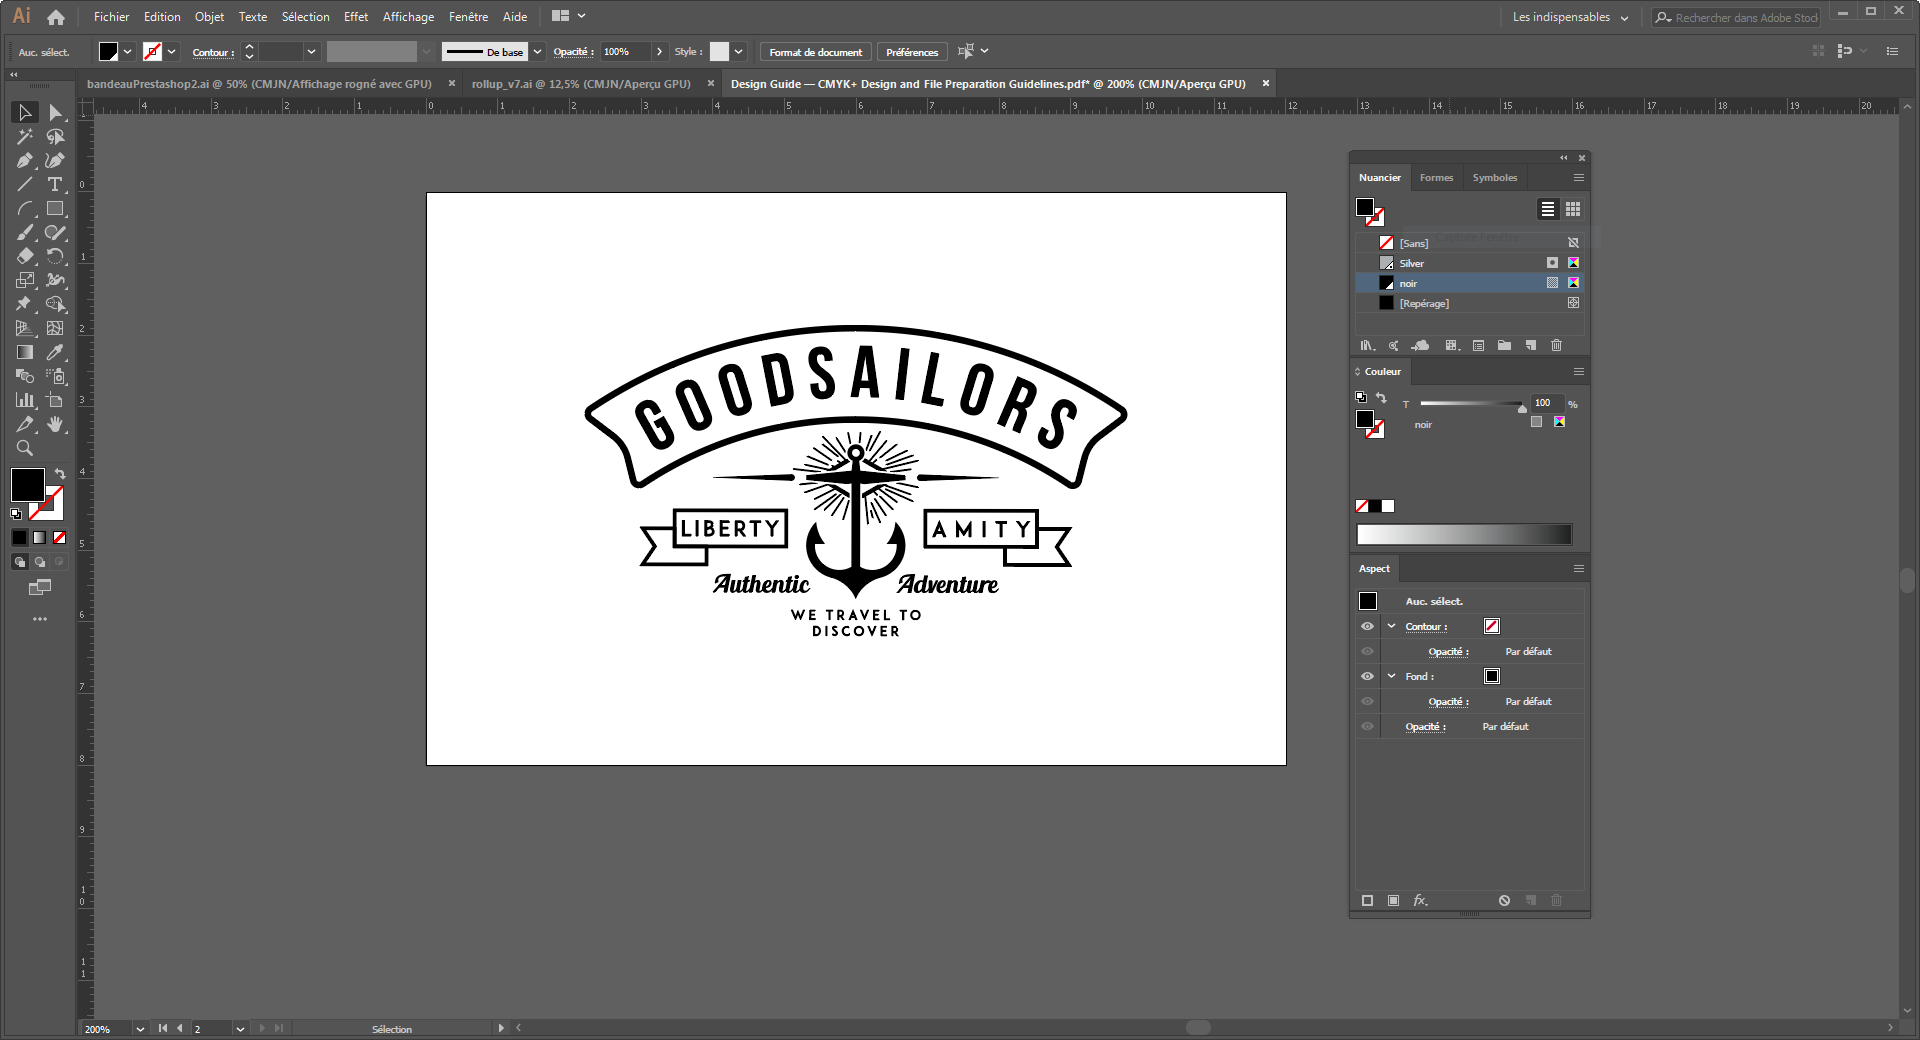Toggle the eye icon beside the bottom Opacité row

click(1367, 727)
